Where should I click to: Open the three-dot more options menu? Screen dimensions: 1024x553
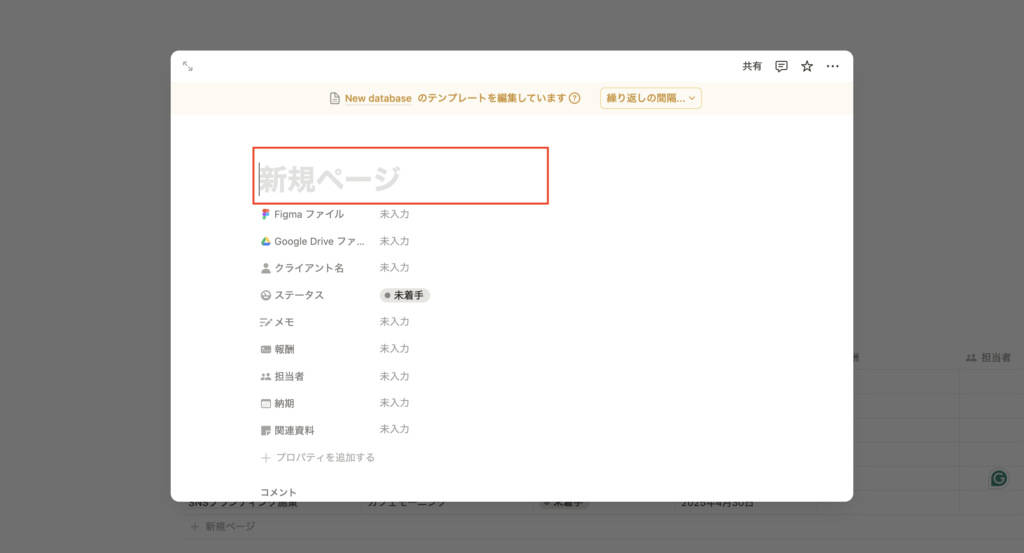832,66
